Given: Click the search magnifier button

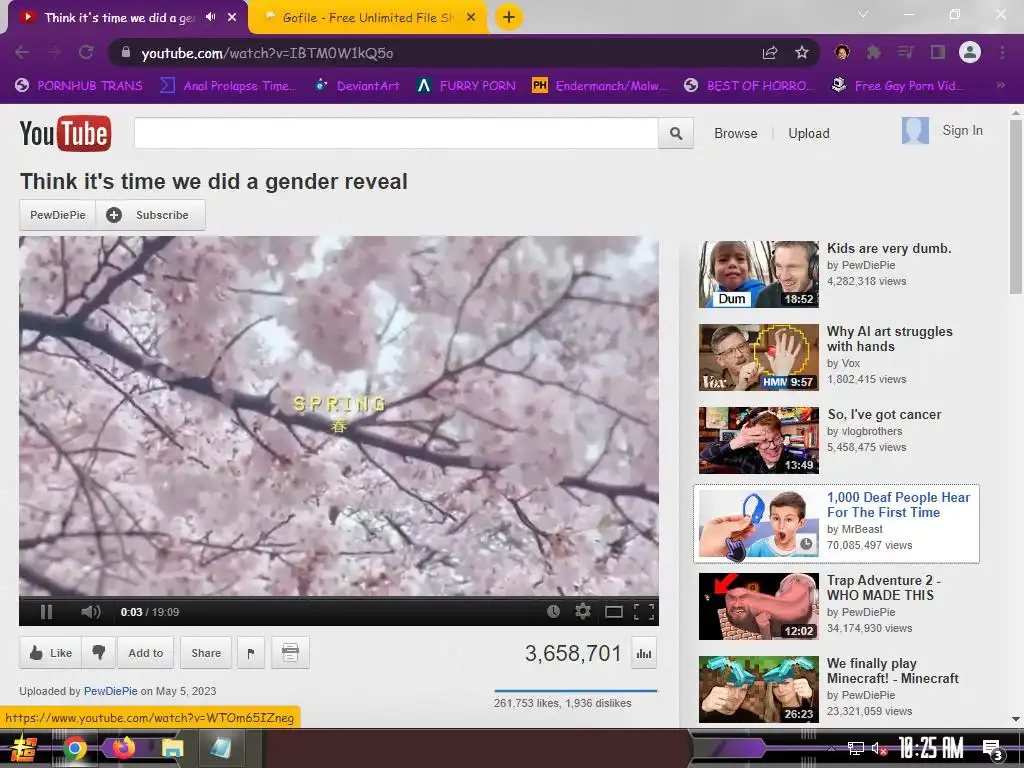Looking at the screenshot, I should tap(676, 133).
